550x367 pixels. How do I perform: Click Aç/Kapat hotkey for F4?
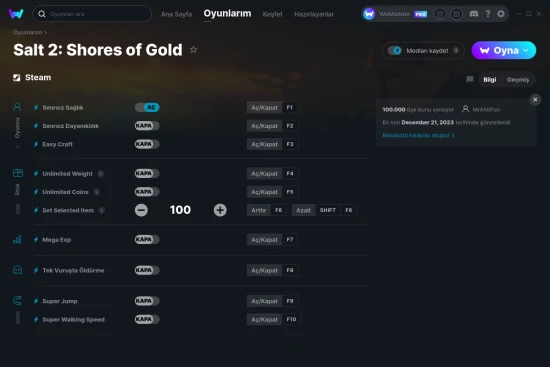(x=272, y=173)
